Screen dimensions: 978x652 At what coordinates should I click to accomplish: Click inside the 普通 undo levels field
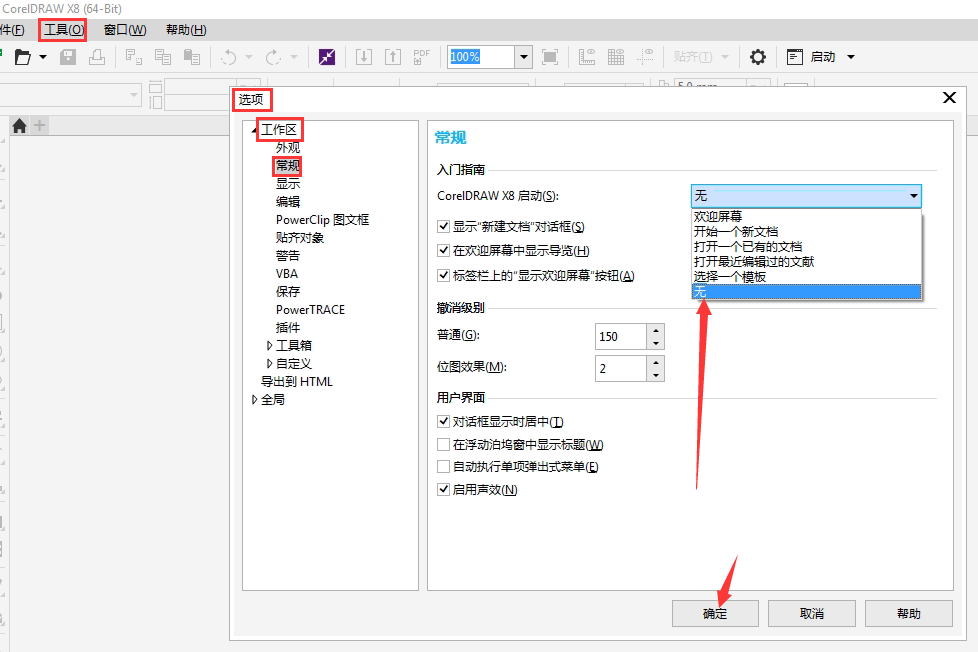(x=620, y=336)
